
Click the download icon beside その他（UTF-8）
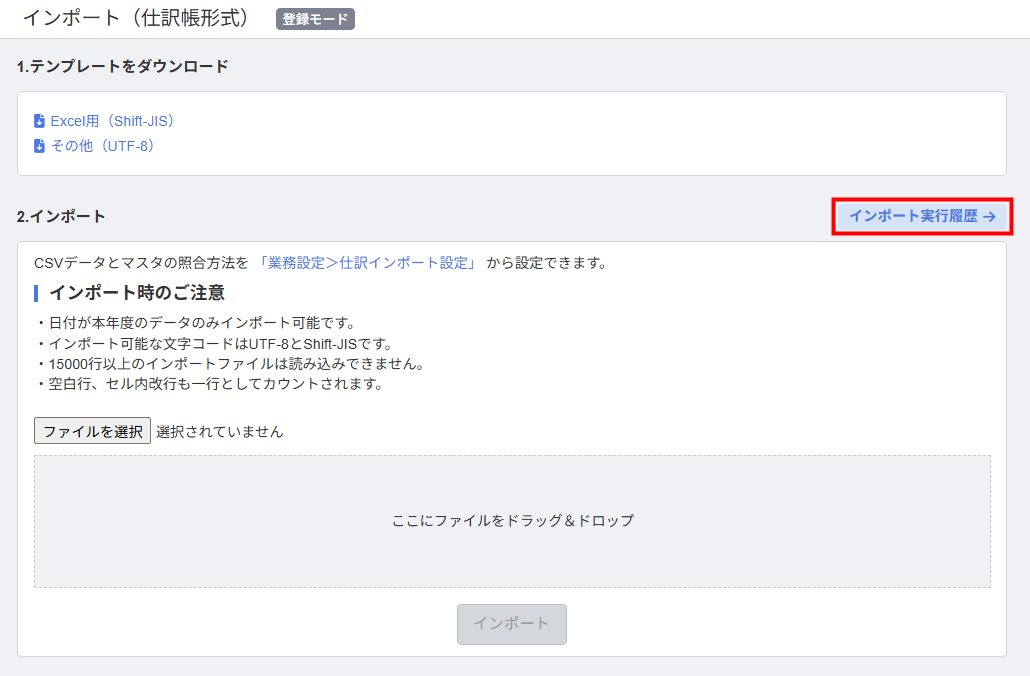click(x=39, y=146)
